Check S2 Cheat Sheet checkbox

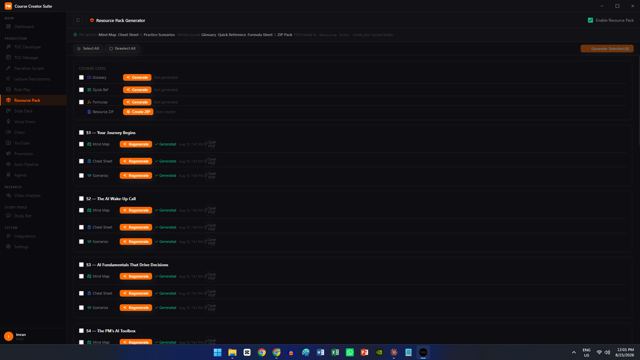tap(81, 227)
